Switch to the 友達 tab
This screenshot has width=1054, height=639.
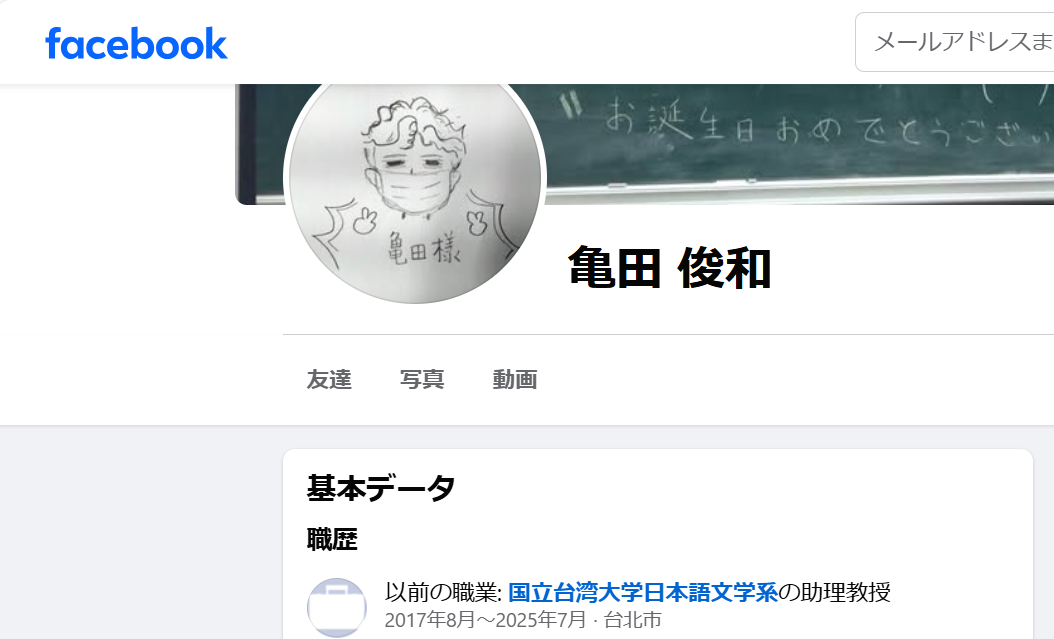(329, 380)
